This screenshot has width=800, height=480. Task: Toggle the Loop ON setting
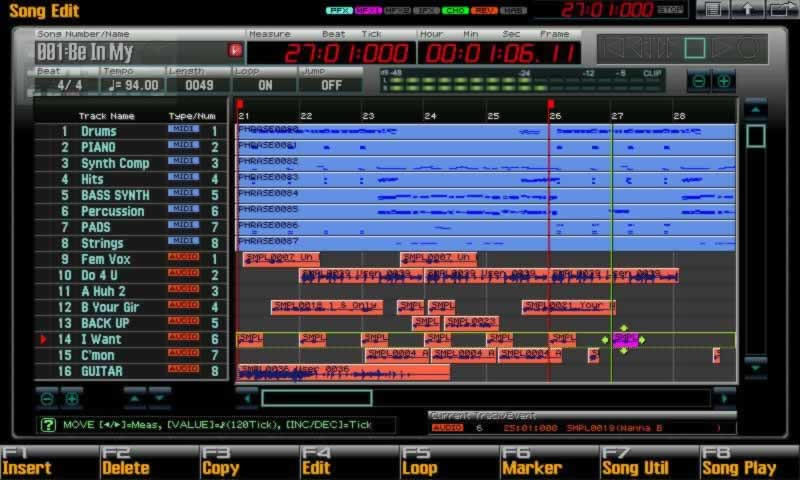click(x=264, y=85)
